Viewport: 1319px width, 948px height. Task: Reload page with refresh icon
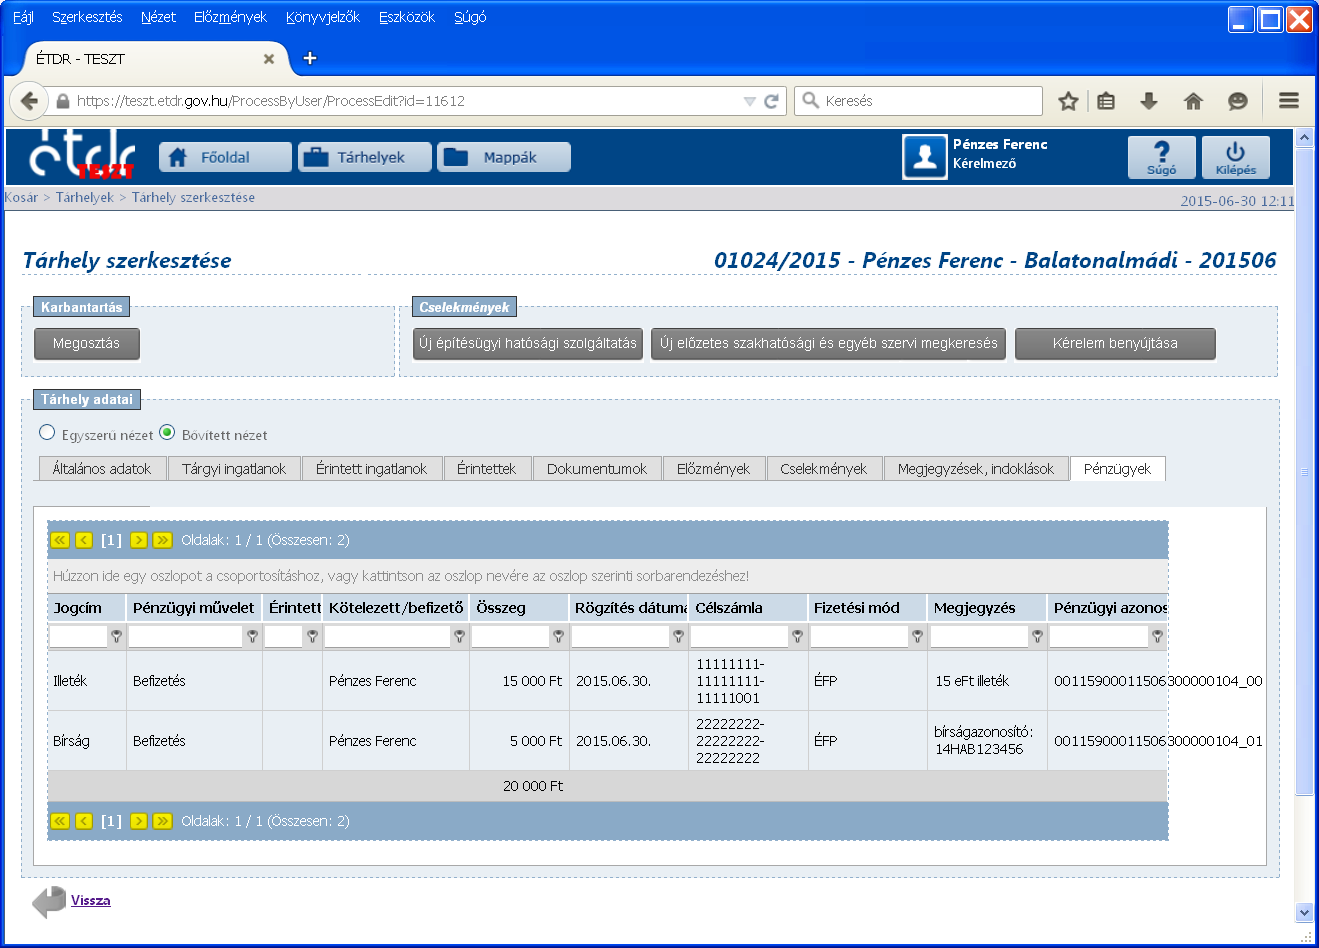pos(771,101)
